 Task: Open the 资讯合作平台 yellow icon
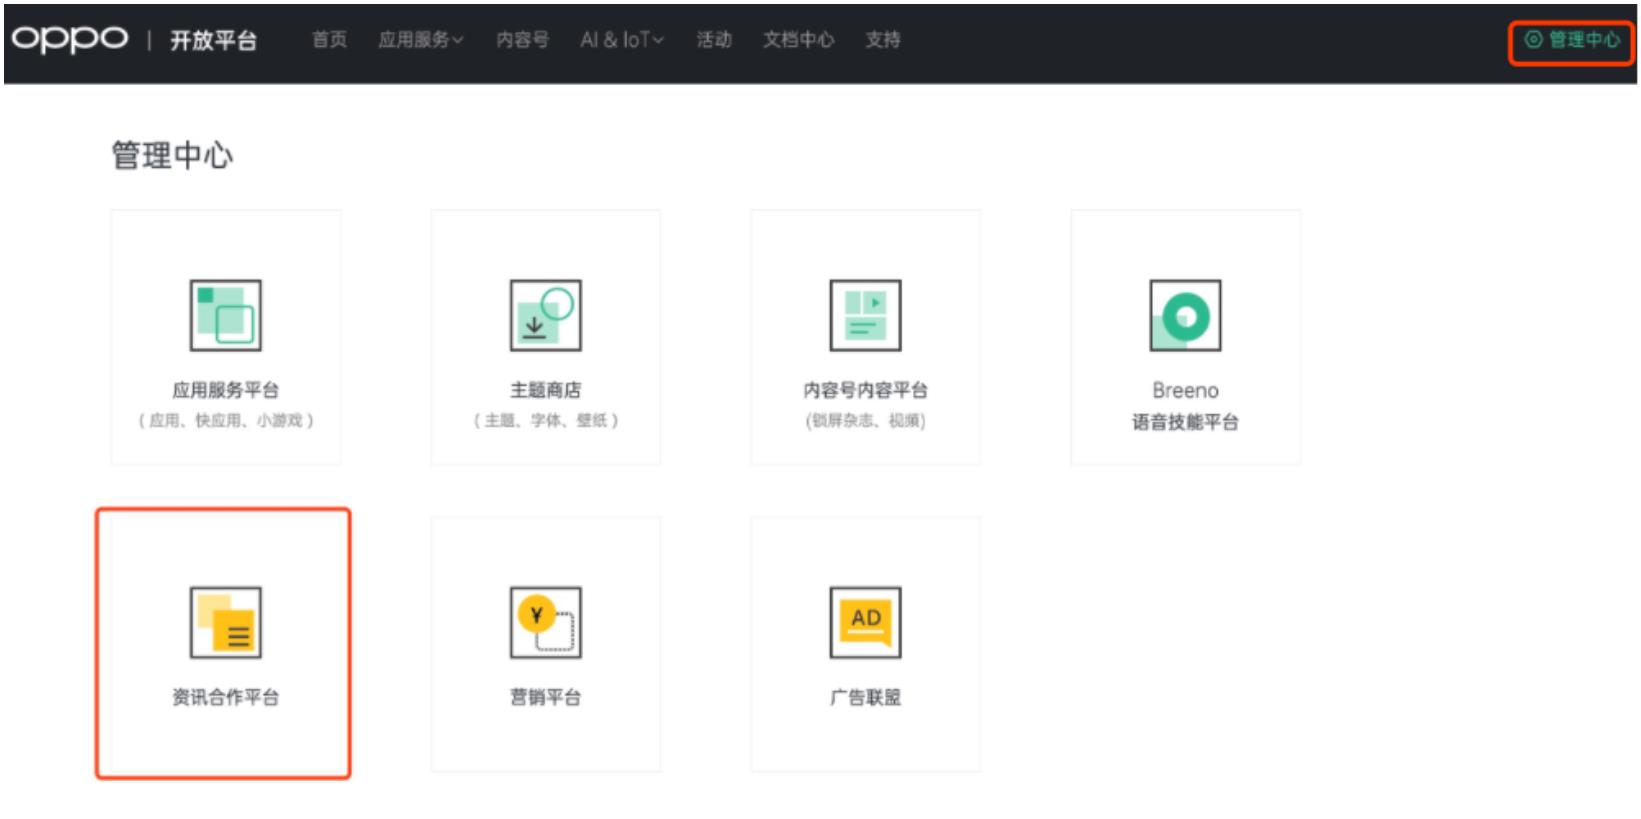click(x=225, y=622)
